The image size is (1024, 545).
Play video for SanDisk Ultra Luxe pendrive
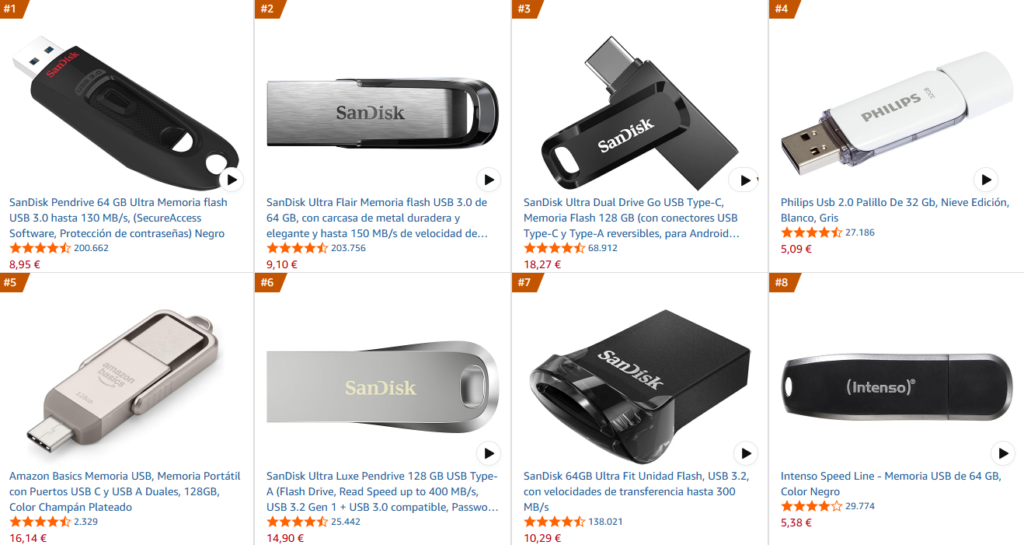coord(488,453)
